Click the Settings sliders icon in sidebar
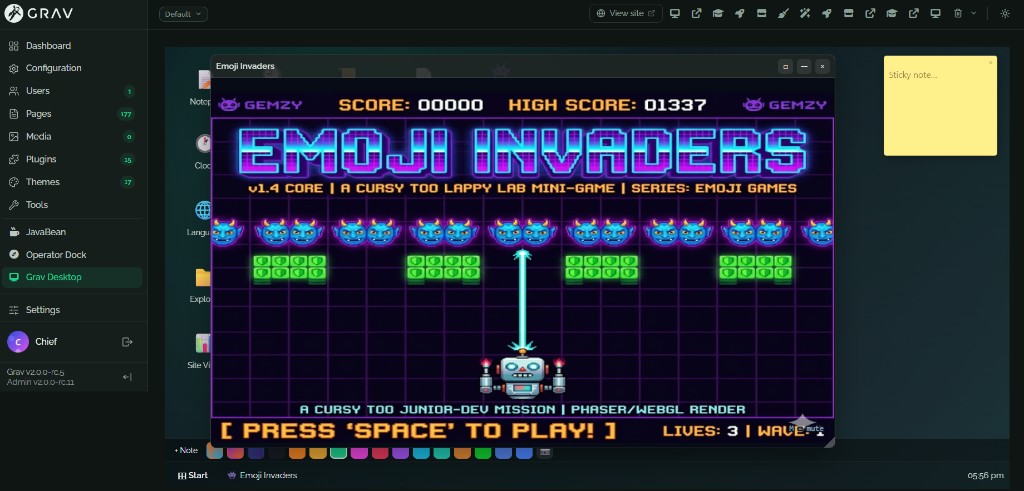 tap(14, 310)
